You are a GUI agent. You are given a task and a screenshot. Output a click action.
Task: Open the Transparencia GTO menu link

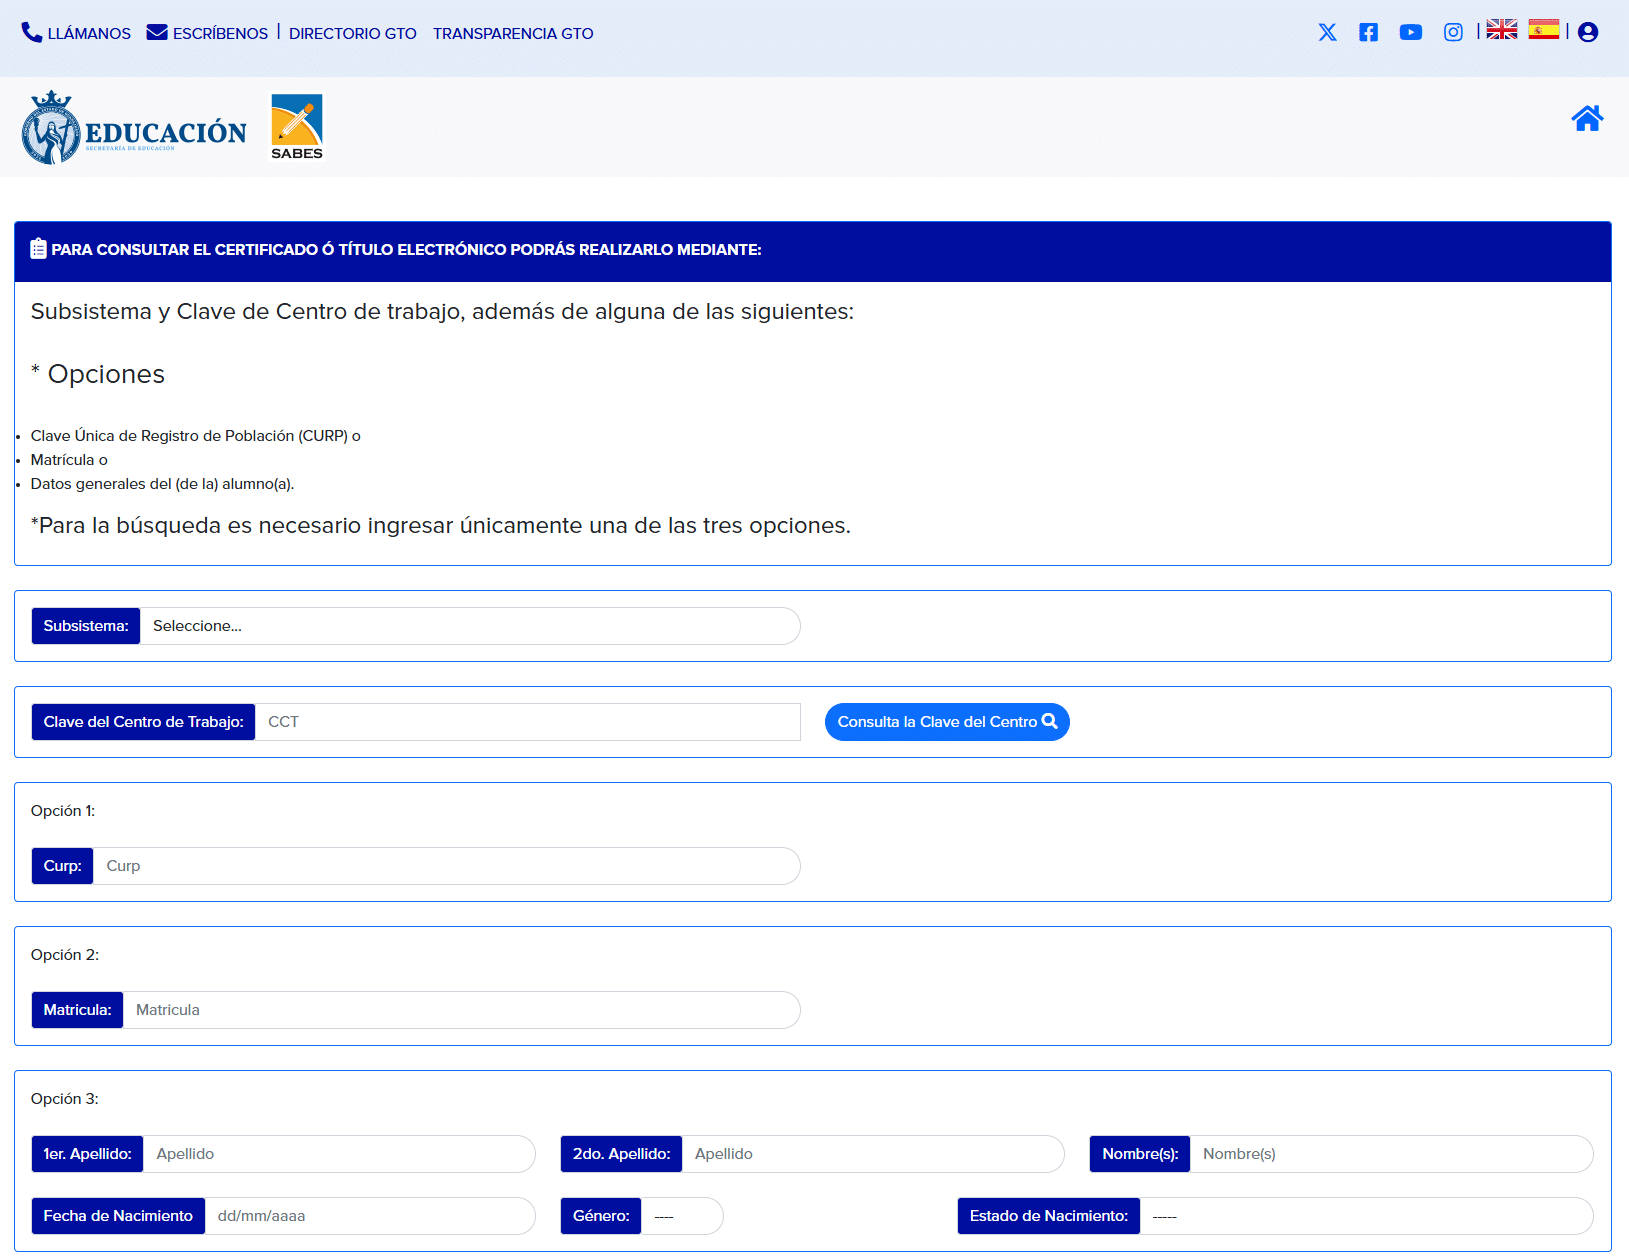coord(513,33)
